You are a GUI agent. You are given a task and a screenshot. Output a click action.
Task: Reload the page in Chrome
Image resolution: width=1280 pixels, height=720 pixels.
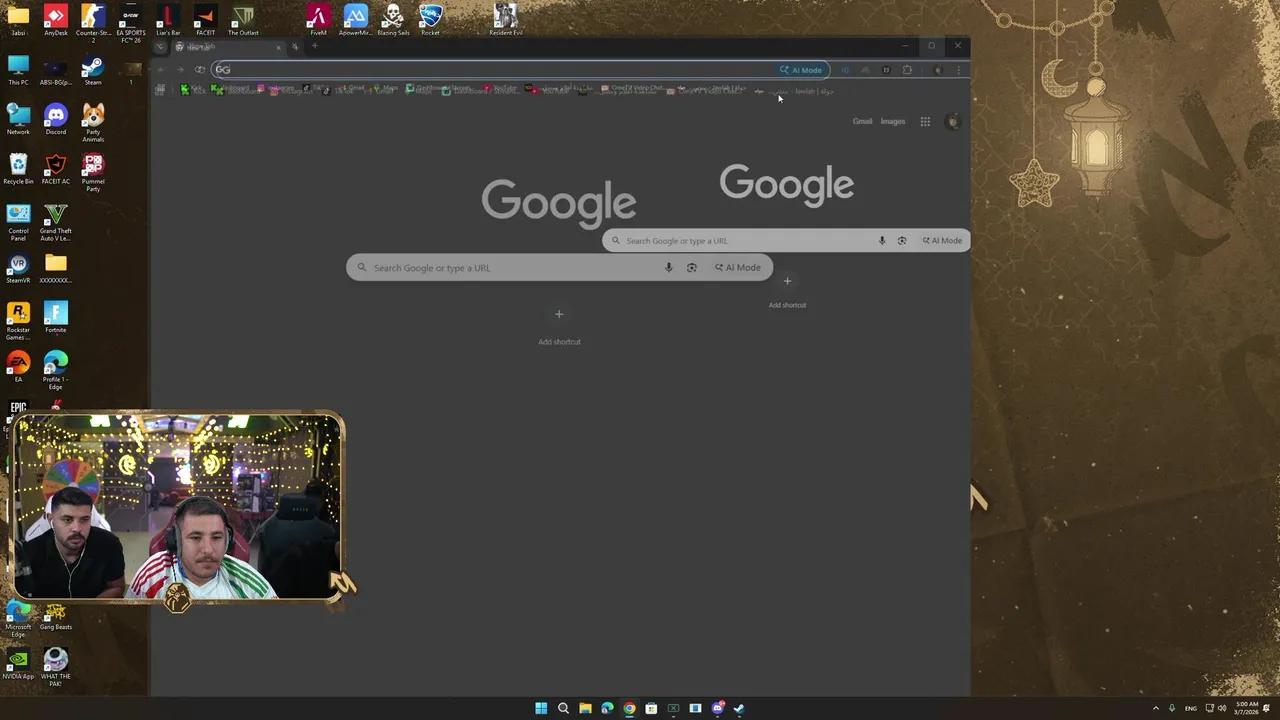pos(200,70)
